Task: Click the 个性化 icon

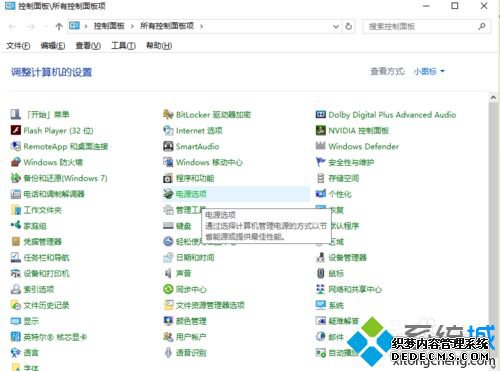Action: pos(320,194)
